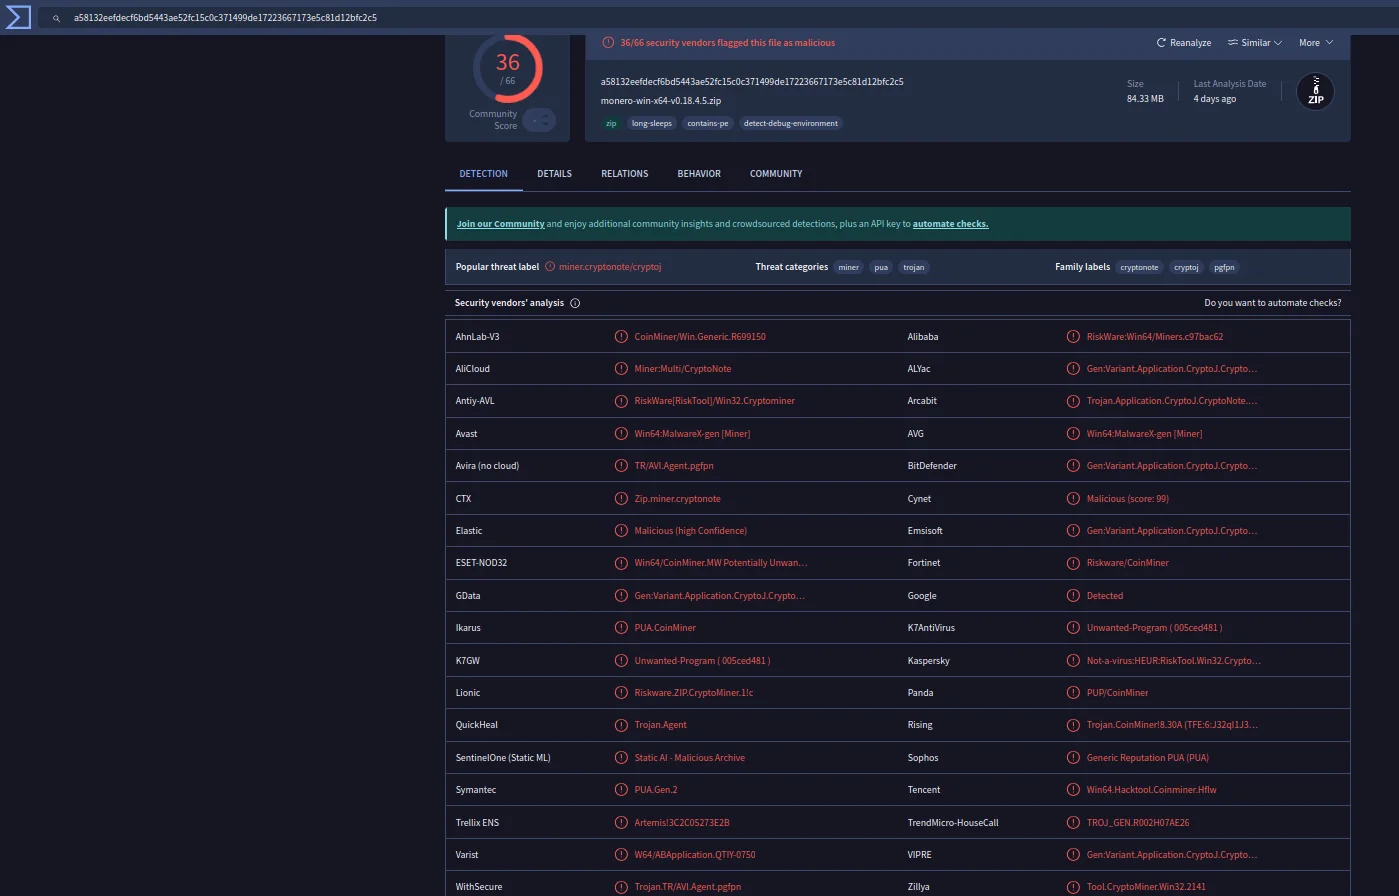Switch to the Details tab
The image size is (1399, 896).
[554, 174]
